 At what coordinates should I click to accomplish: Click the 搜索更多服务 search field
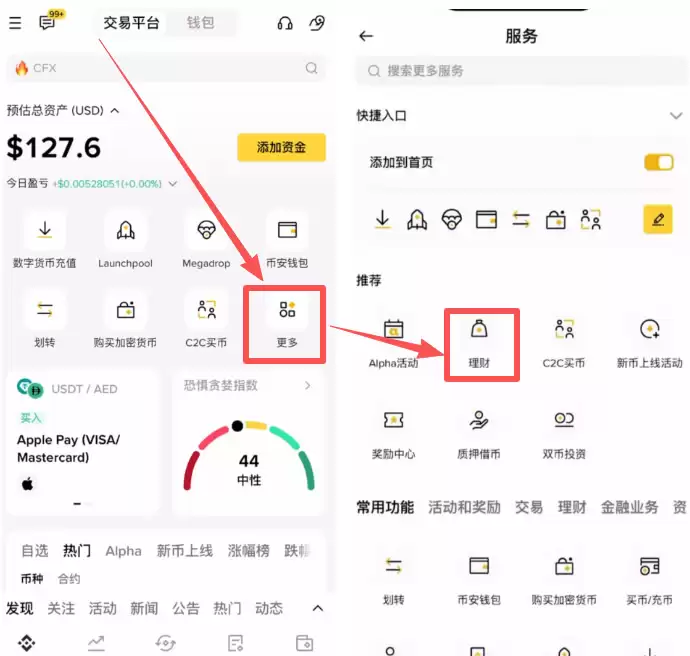(x=520, y=71)
